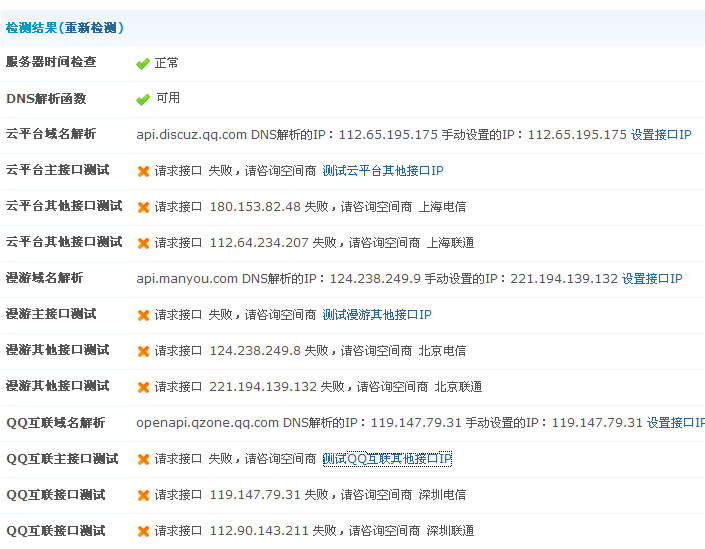705x549 pixels.
Task: Click green check icon next to 正常
Action: 143,63
